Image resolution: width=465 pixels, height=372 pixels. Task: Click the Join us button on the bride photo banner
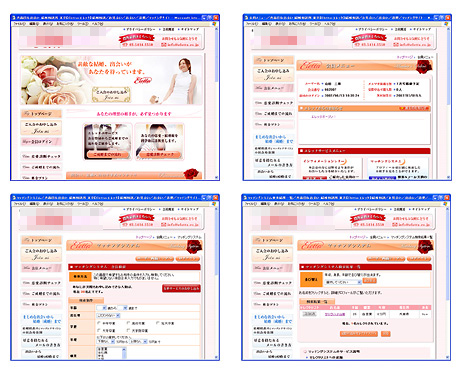click(x=111, y=95)
